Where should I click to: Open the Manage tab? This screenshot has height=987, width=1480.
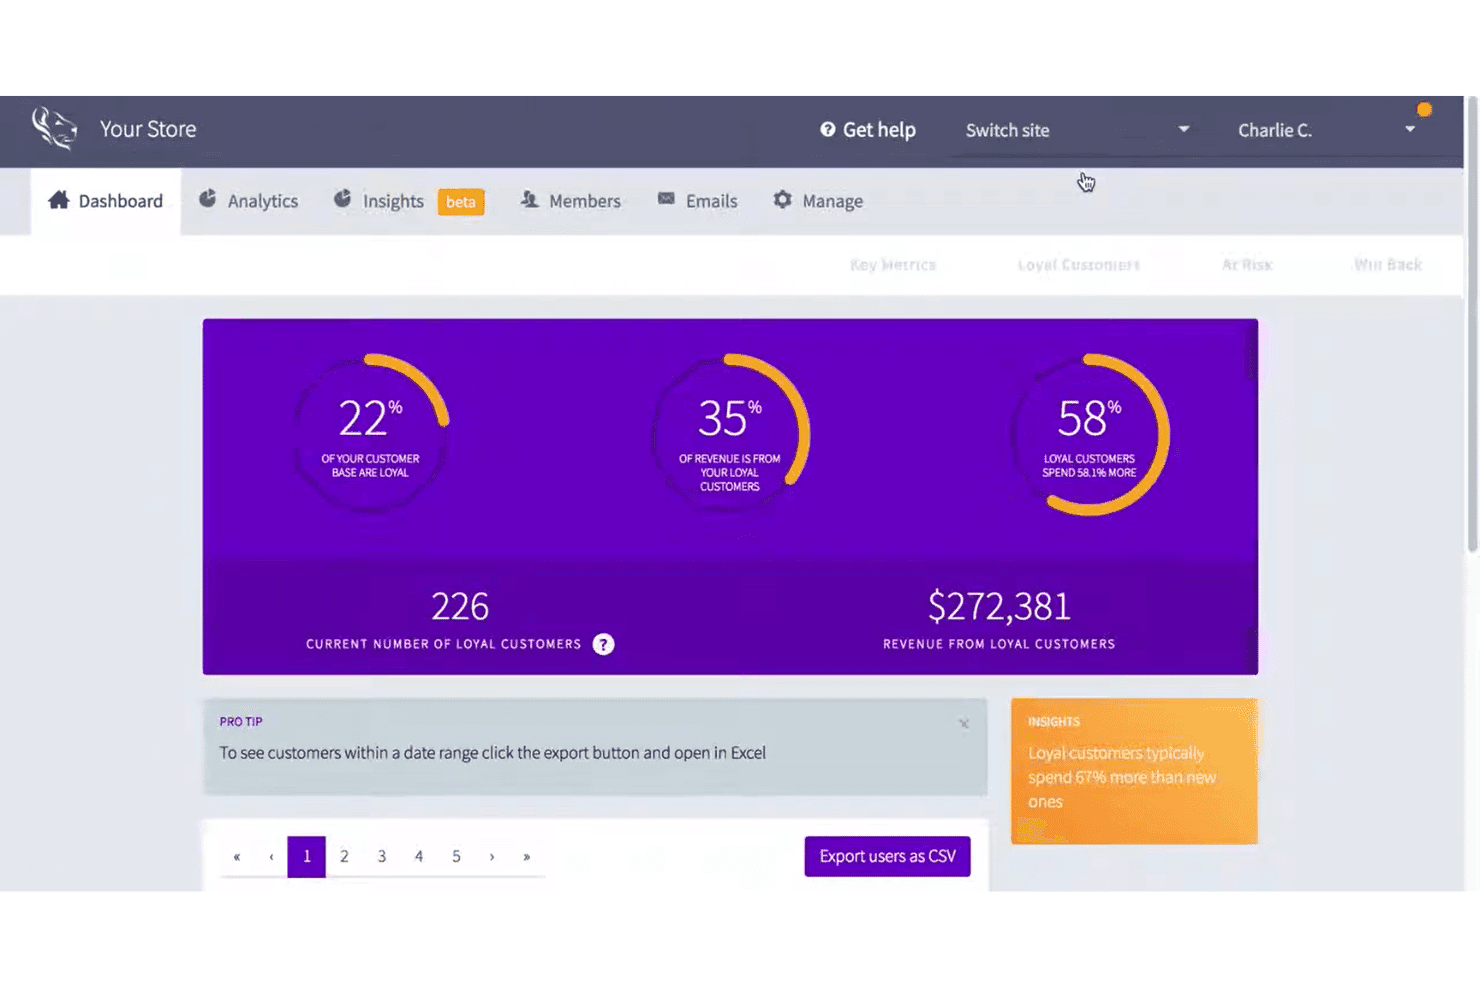pyautogui.click(x=818, y=201)
